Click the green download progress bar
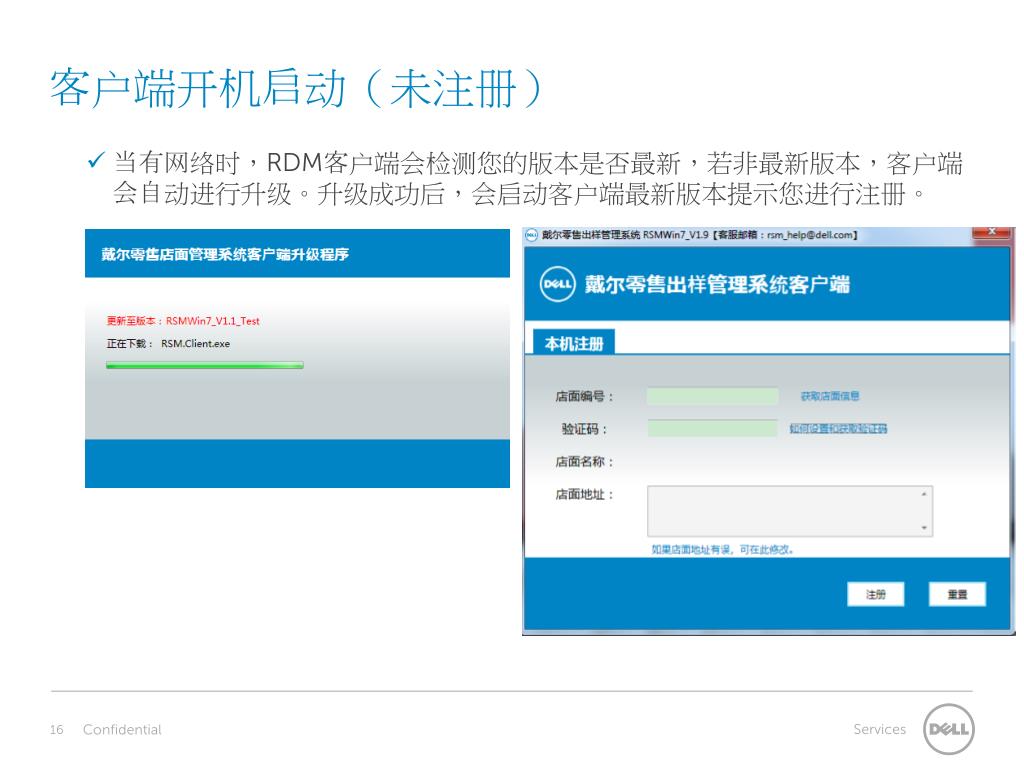Viewport: 1024px width, 768px height. (x=204, y=366)
